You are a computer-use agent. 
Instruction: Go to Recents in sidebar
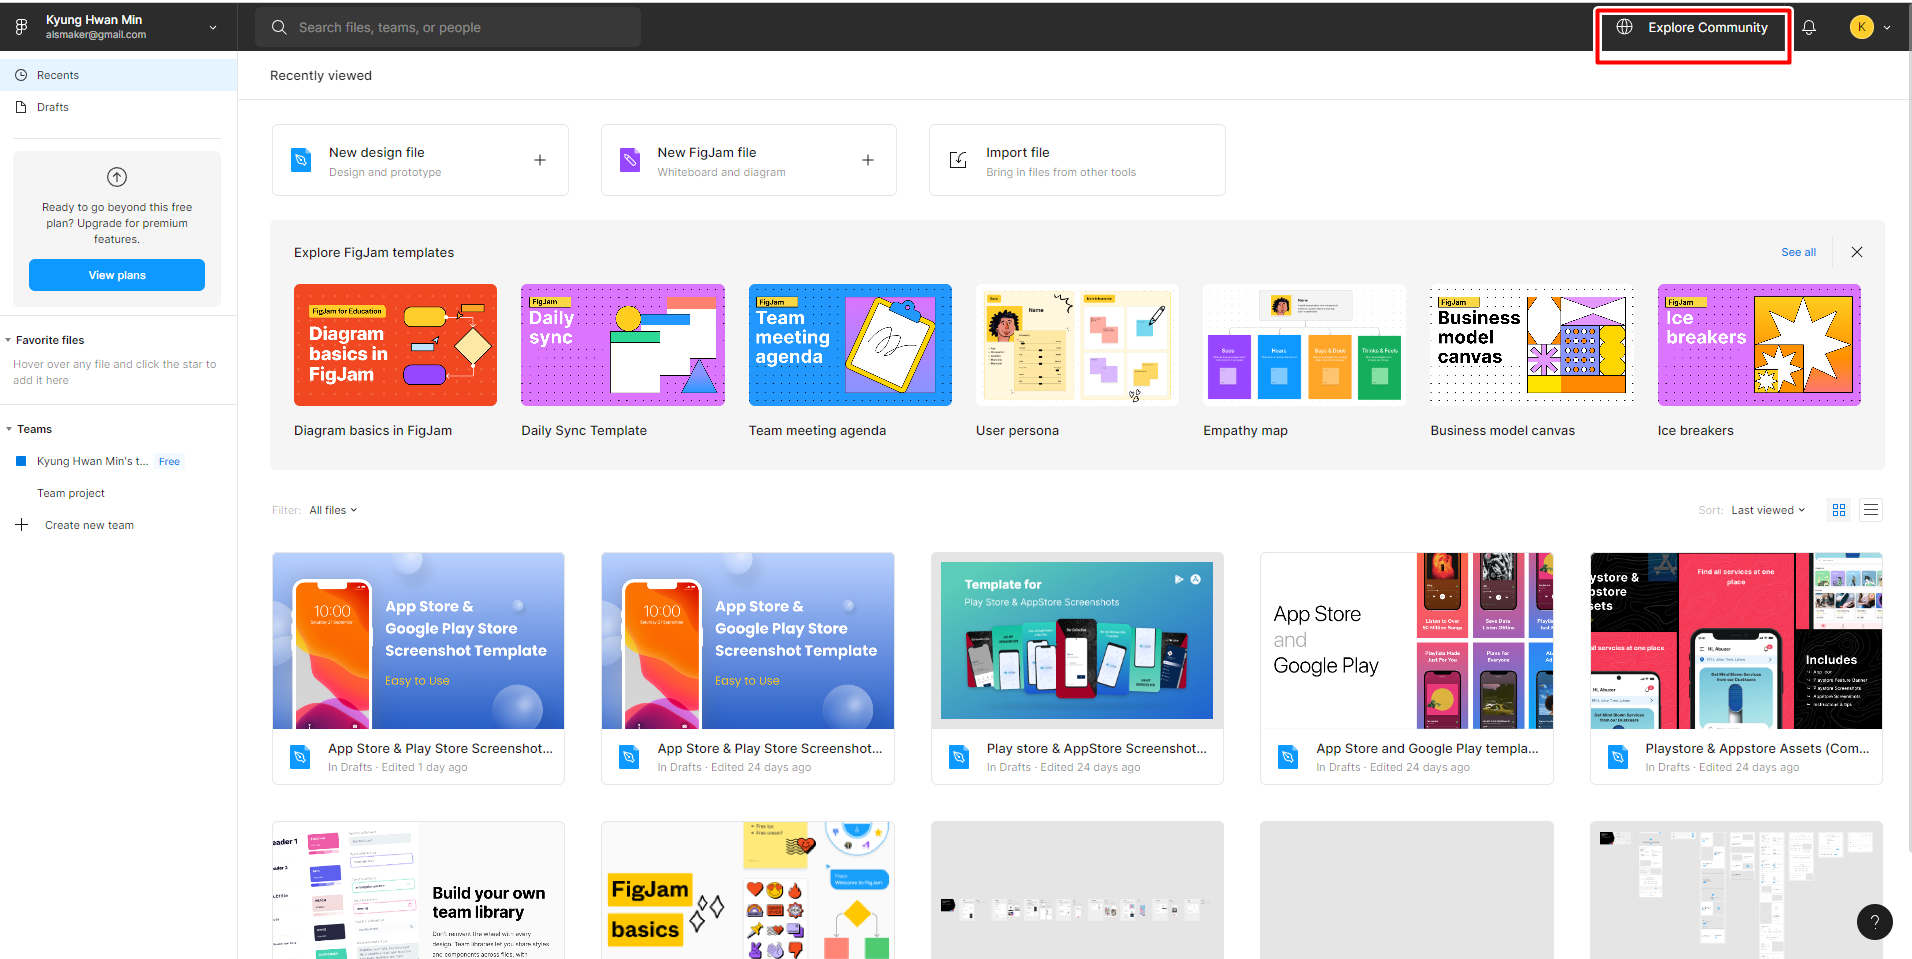pos(118,75)
